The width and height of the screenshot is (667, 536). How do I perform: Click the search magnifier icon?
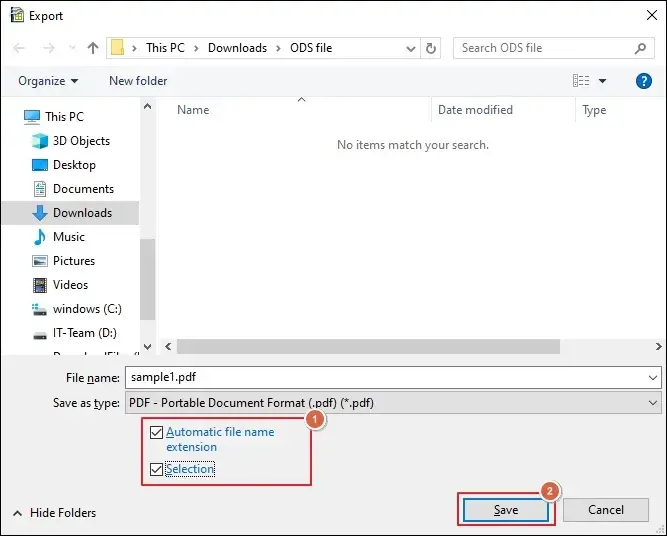pos(641,48)
